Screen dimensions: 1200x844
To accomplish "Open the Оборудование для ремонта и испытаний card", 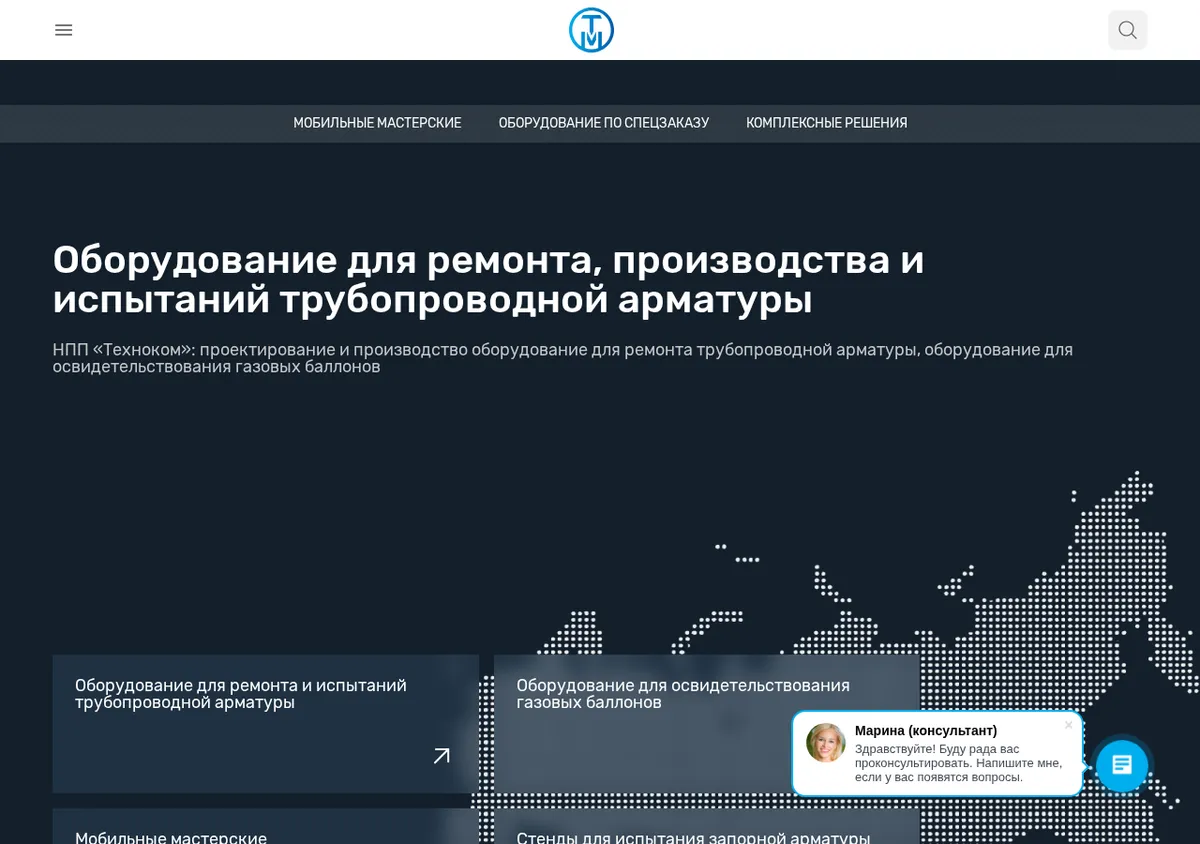I will pyautogui.click(x=265, y=724).
